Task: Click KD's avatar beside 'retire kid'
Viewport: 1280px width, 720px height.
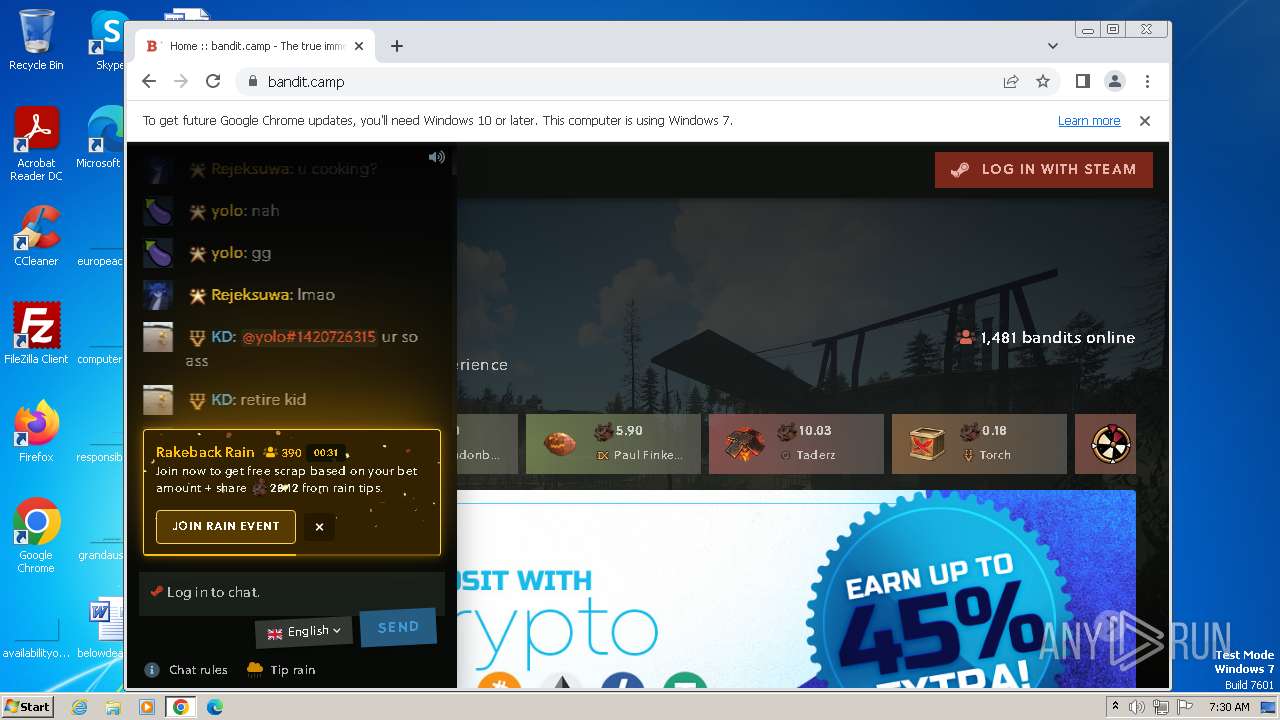Action: point(158,399)
